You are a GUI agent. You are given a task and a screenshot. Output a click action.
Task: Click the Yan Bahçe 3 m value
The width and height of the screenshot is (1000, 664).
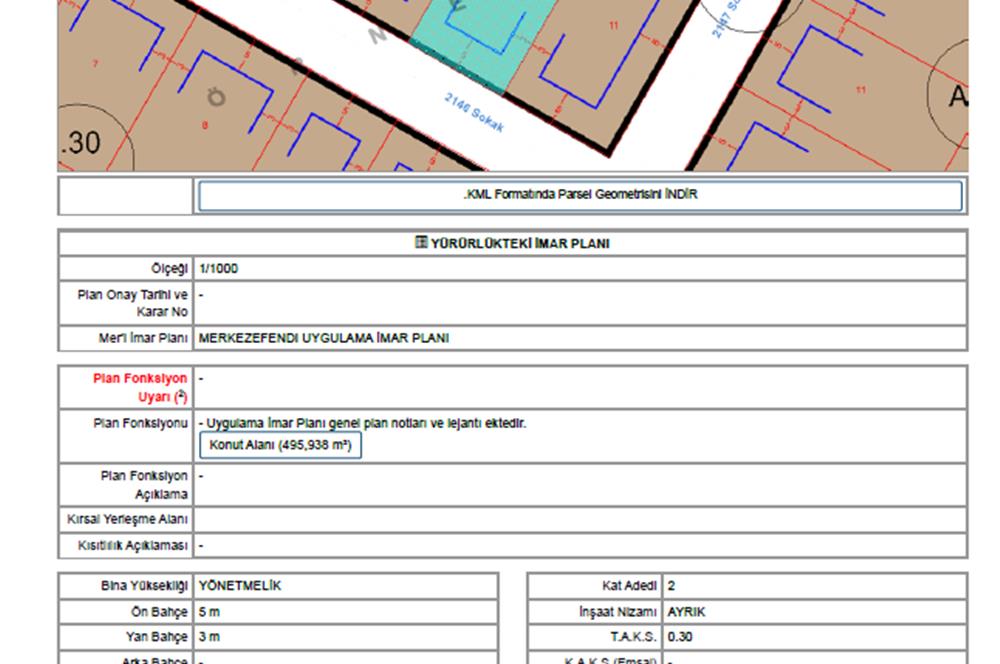[x=209, y=637]
